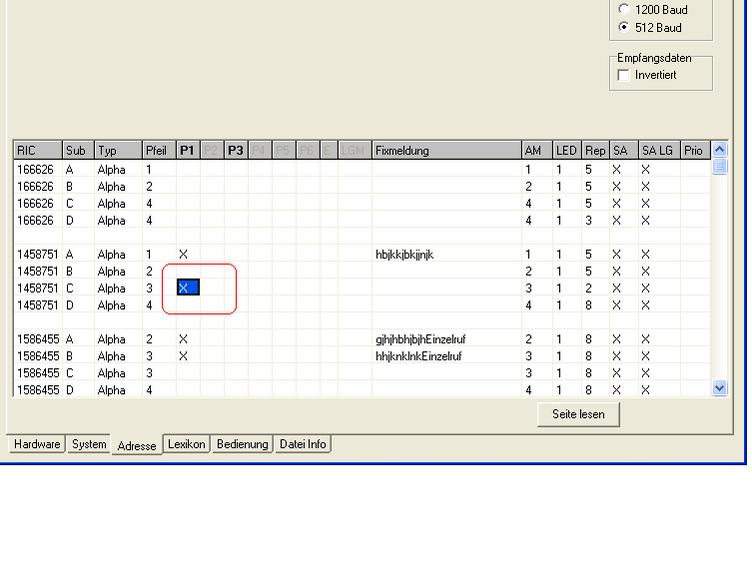Click the RIC column header
Image resolution: width=752 pixels, height=587 pixels.
point(36,151)
